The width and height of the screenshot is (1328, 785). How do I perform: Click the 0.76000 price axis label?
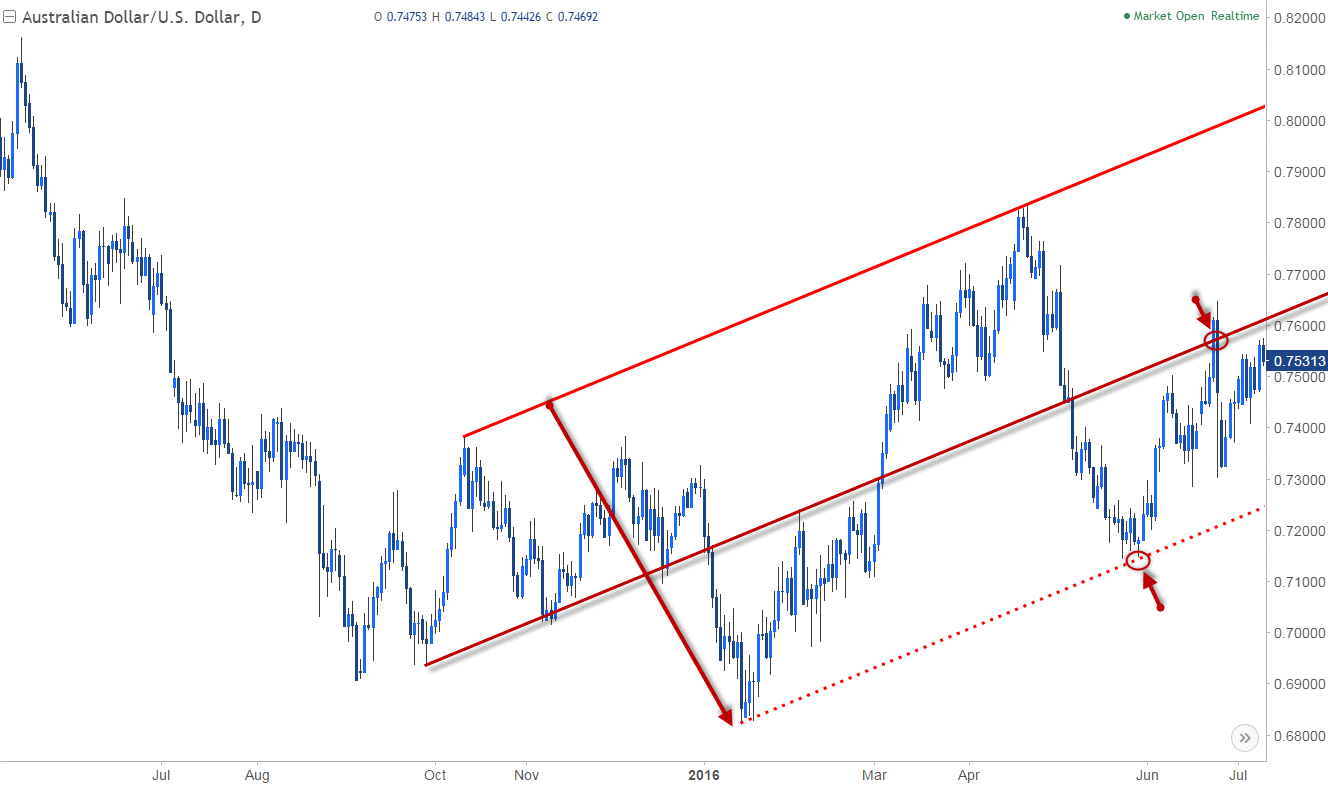tap(1298, 326)
